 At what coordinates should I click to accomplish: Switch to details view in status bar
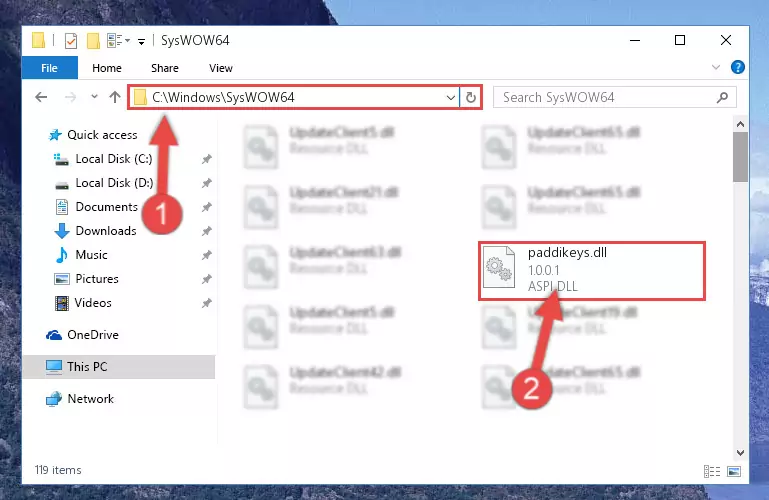point(712,472)
